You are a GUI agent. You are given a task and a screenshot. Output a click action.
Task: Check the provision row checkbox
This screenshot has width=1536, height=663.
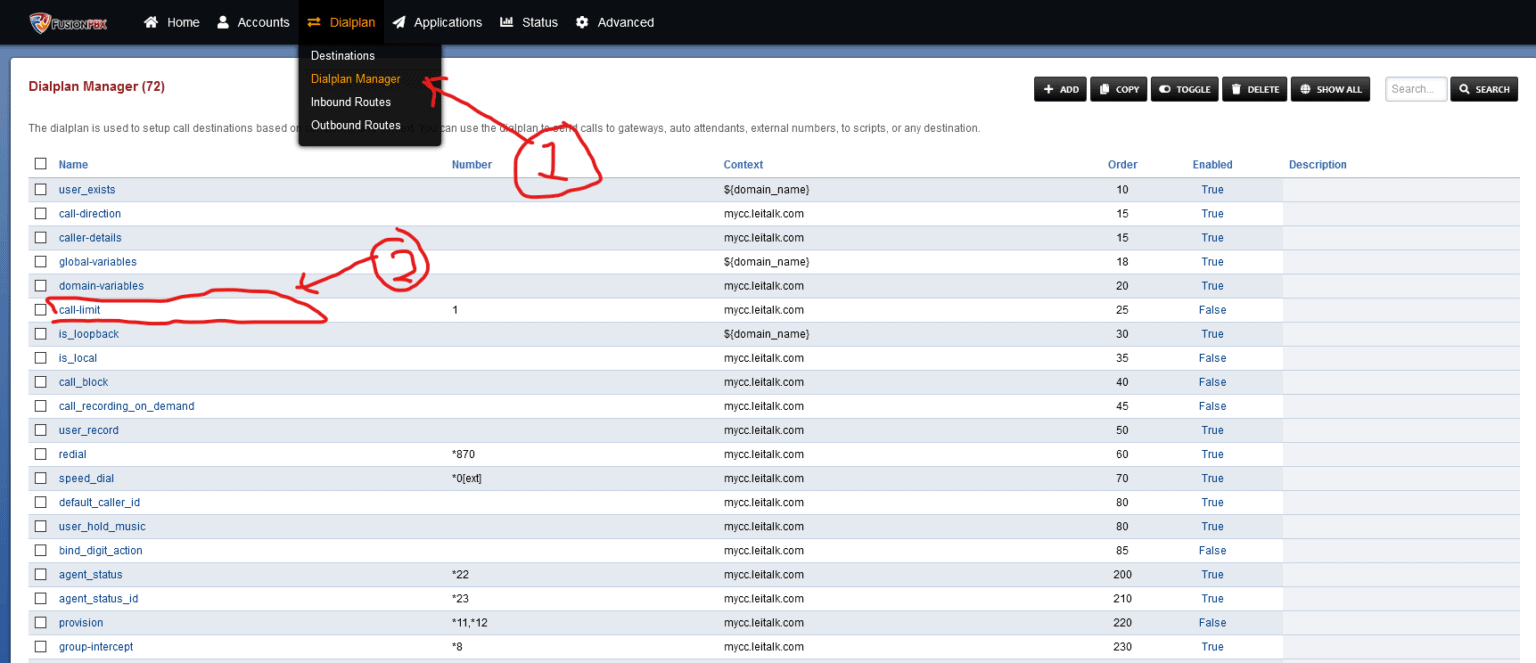point(41,623)
